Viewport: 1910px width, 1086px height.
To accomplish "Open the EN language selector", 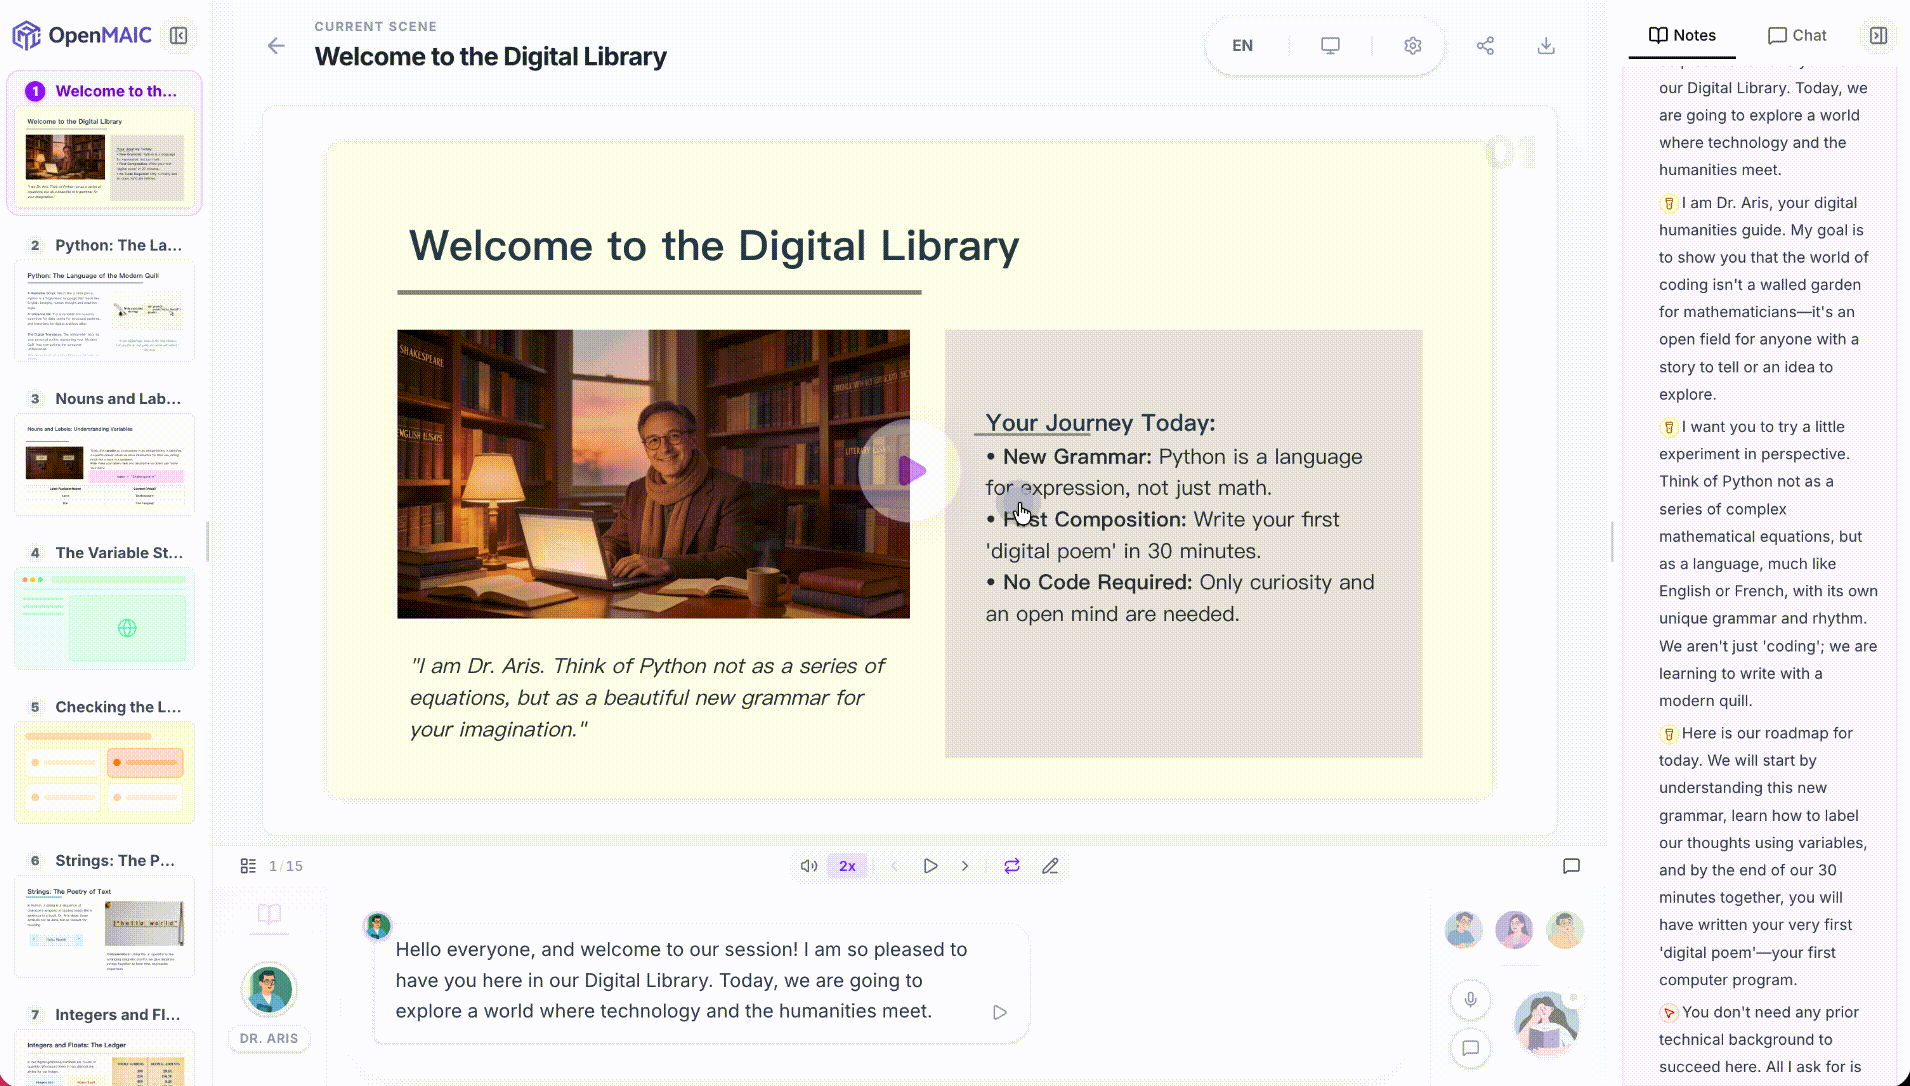I will [1242, 46].
